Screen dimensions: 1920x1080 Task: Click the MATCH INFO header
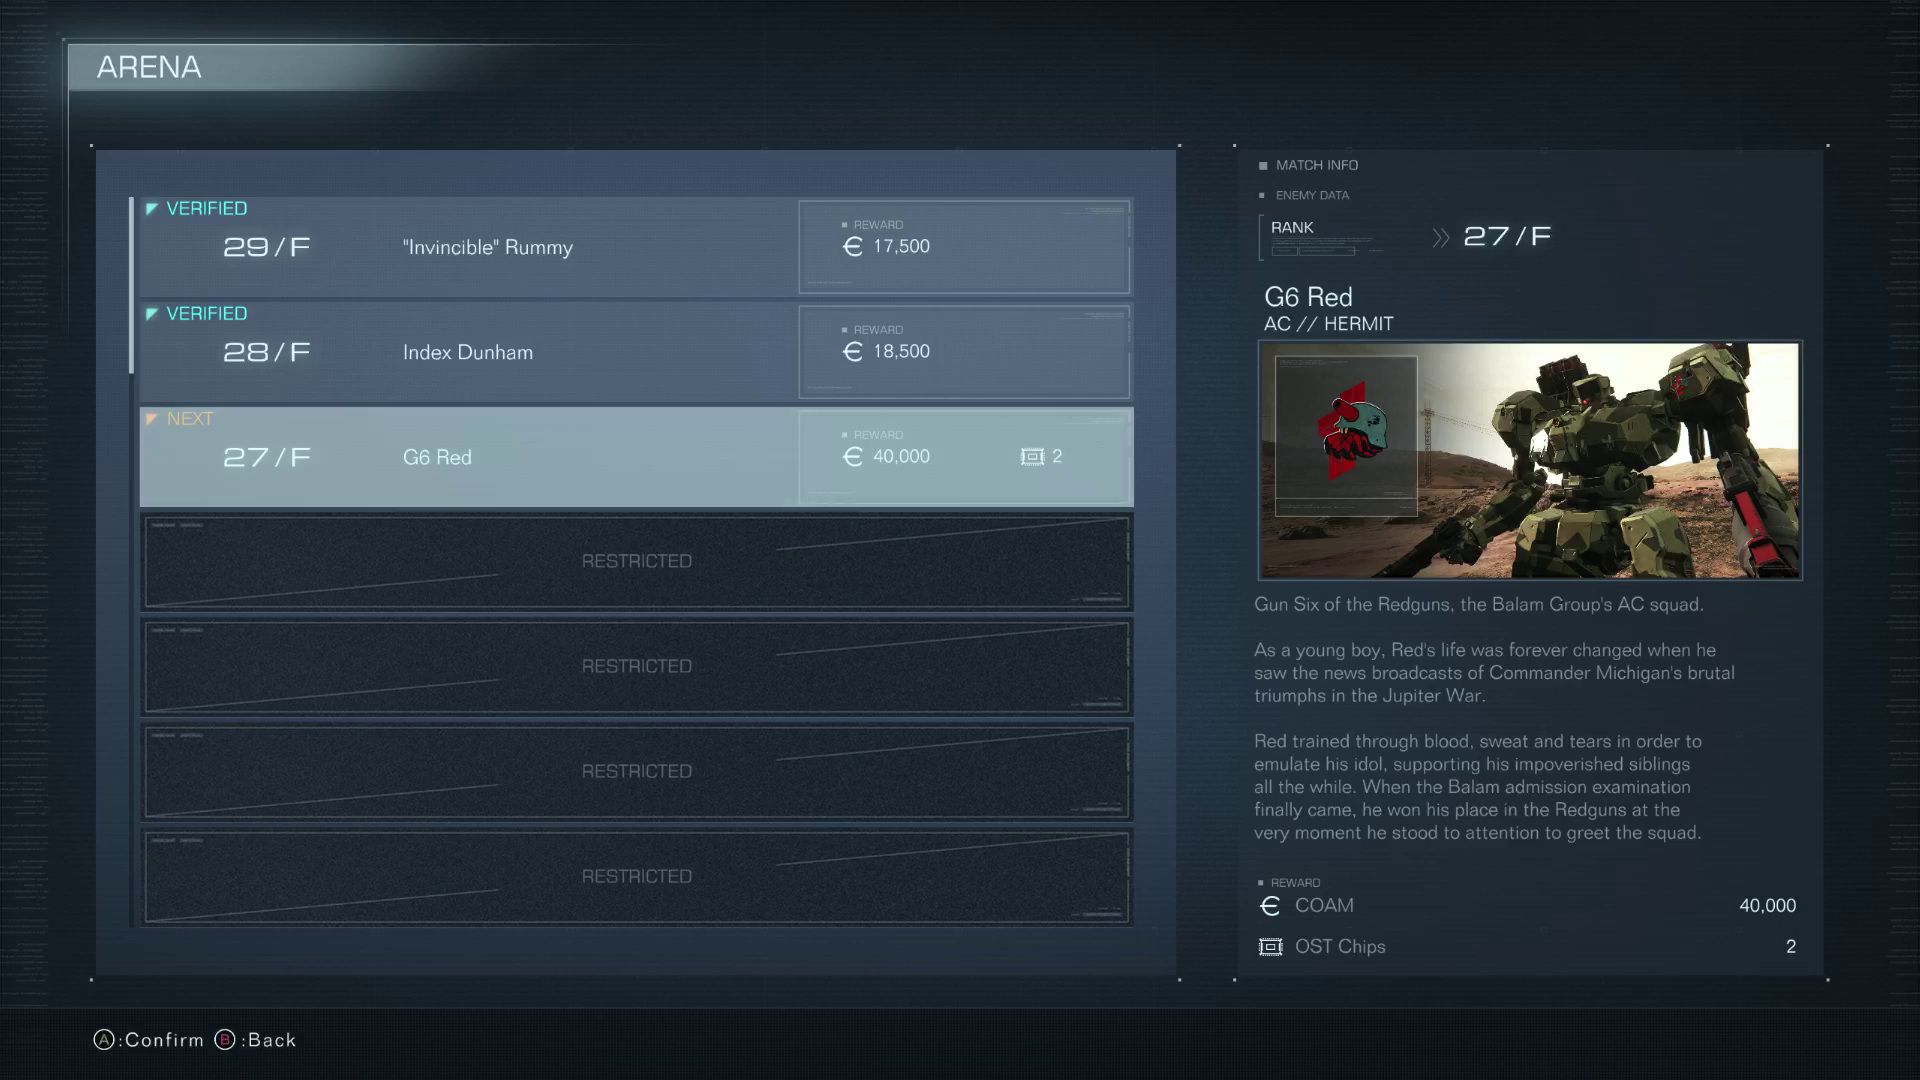(x=1308, y=165)
